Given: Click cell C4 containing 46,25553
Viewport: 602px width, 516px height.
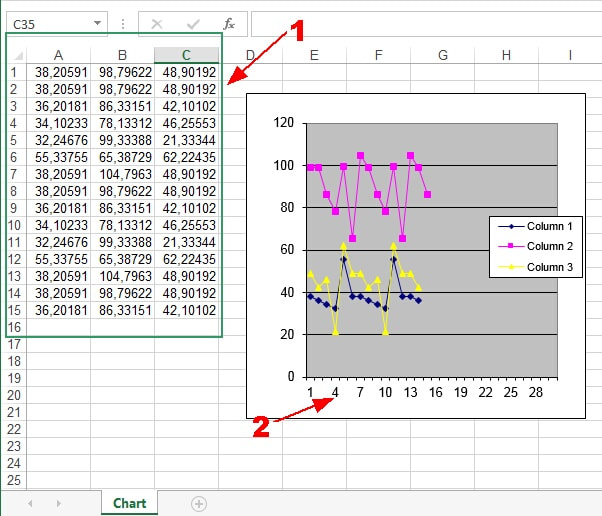Looking at the screenshot, I should 186,123.
